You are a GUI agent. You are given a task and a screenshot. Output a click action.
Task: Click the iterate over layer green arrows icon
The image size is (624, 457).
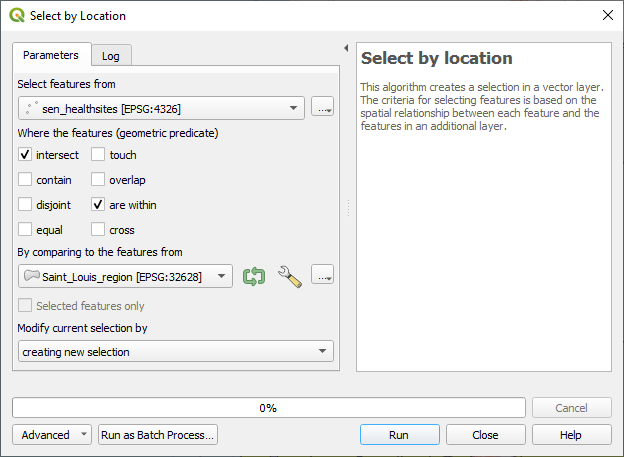click(x=254, y=276)
